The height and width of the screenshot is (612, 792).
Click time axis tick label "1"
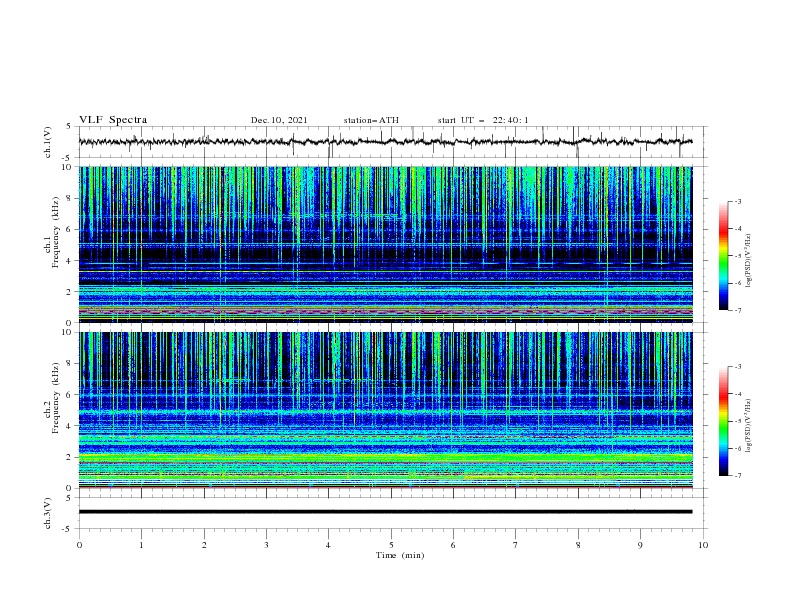(x=141, y=545)
